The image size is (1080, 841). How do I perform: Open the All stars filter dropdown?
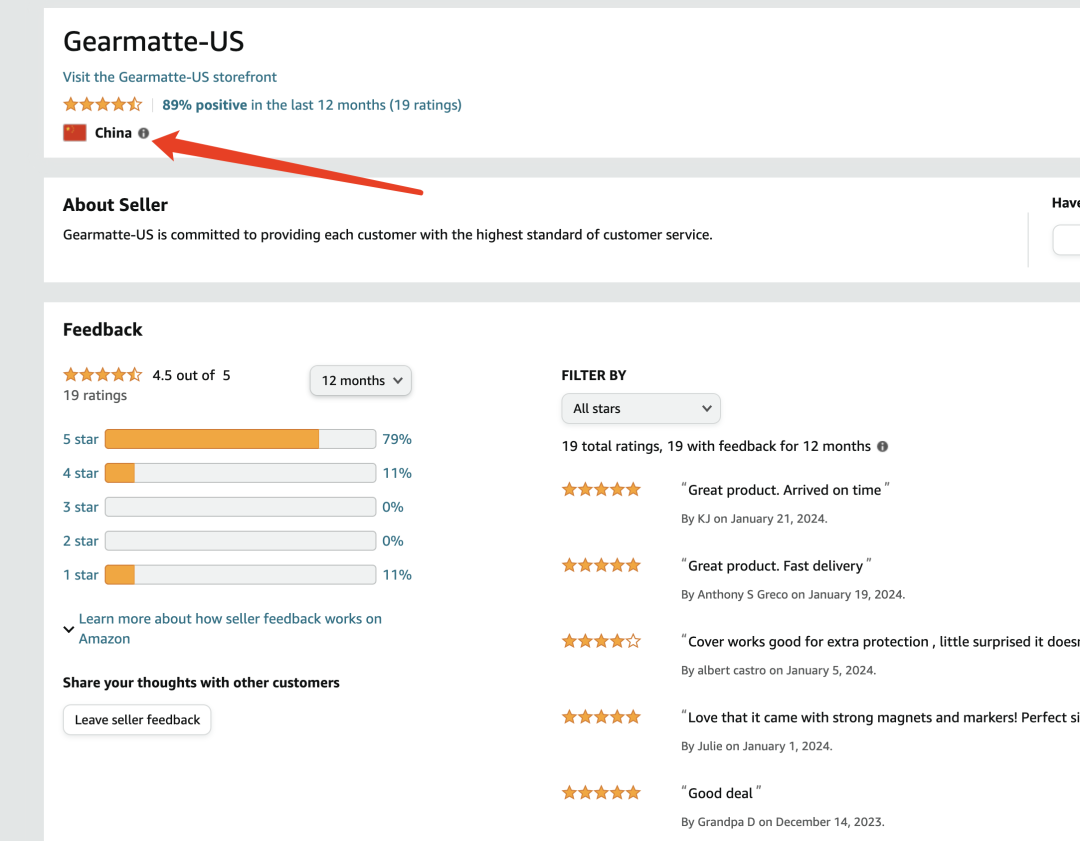pyautogui.click(x=641, y=408)
